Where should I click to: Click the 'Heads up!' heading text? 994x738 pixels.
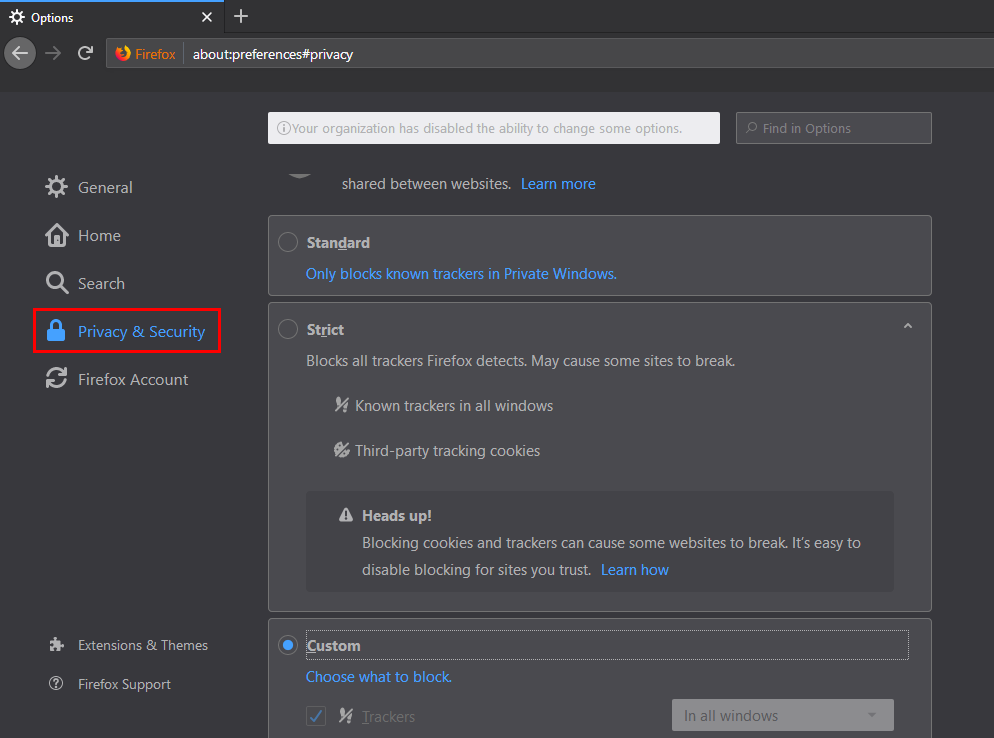pyautogui.click(x=397, y=515)
